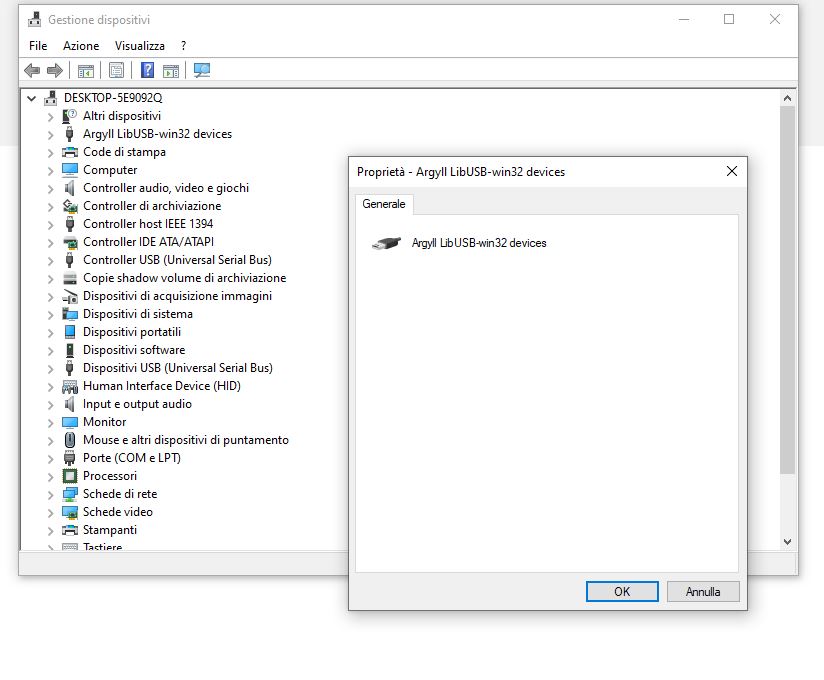Open the Visualizza menu
The width and height of the screenshot is (824, 680).
tap(140, 46)
